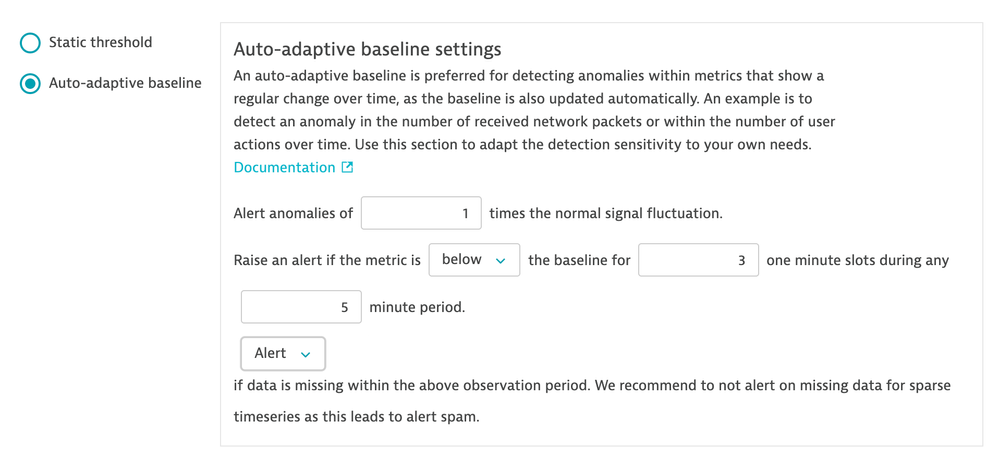Focus the minute period input showing 5
This screenshot has width=999, height=452.
tap(301, 307)
